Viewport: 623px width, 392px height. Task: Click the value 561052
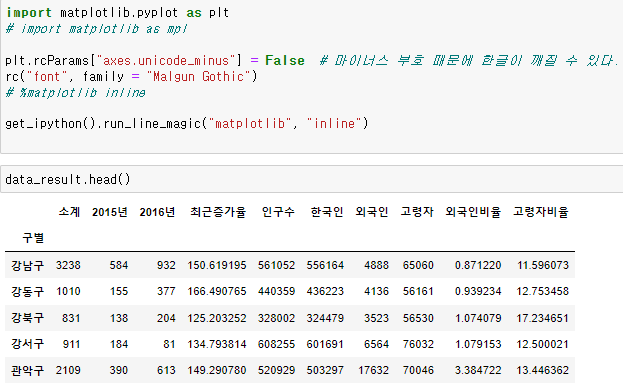point(277,265)
